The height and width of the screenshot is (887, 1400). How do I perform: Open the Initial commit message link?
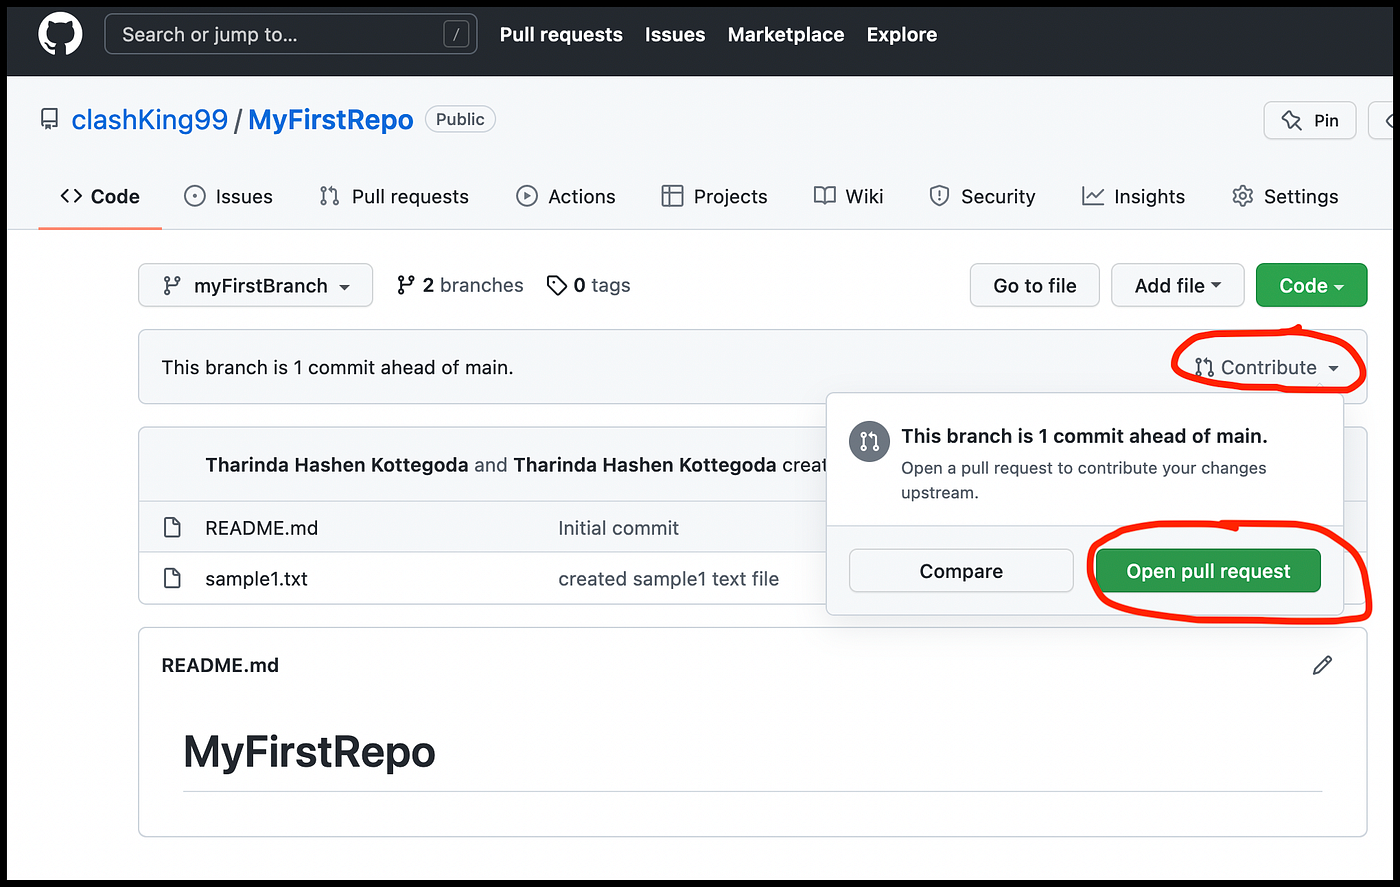tap(618, 528)
